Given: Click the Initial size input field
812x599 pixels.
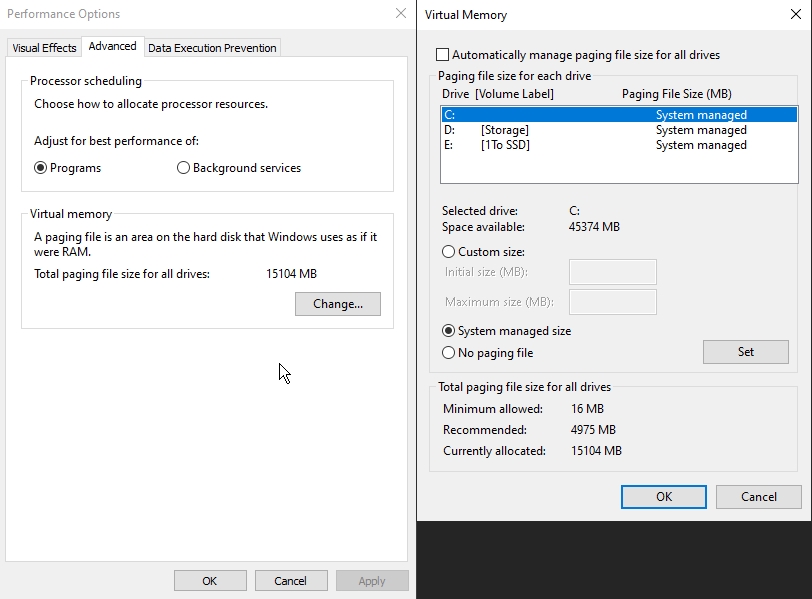Looking at the screenshot, I should (x=612, y=273).
